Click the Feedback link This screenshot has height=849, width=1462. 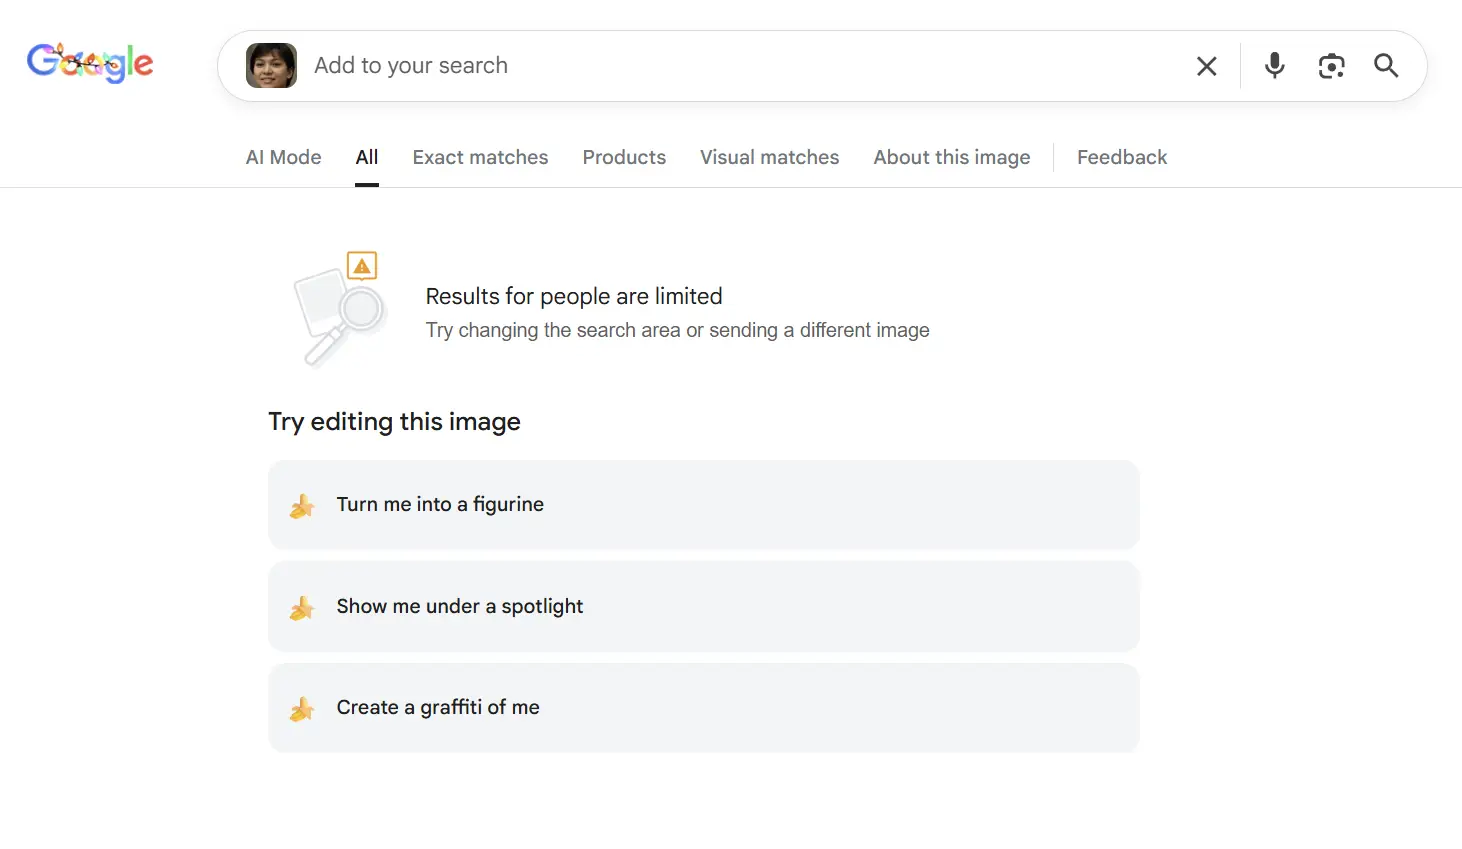point(1121,157)
